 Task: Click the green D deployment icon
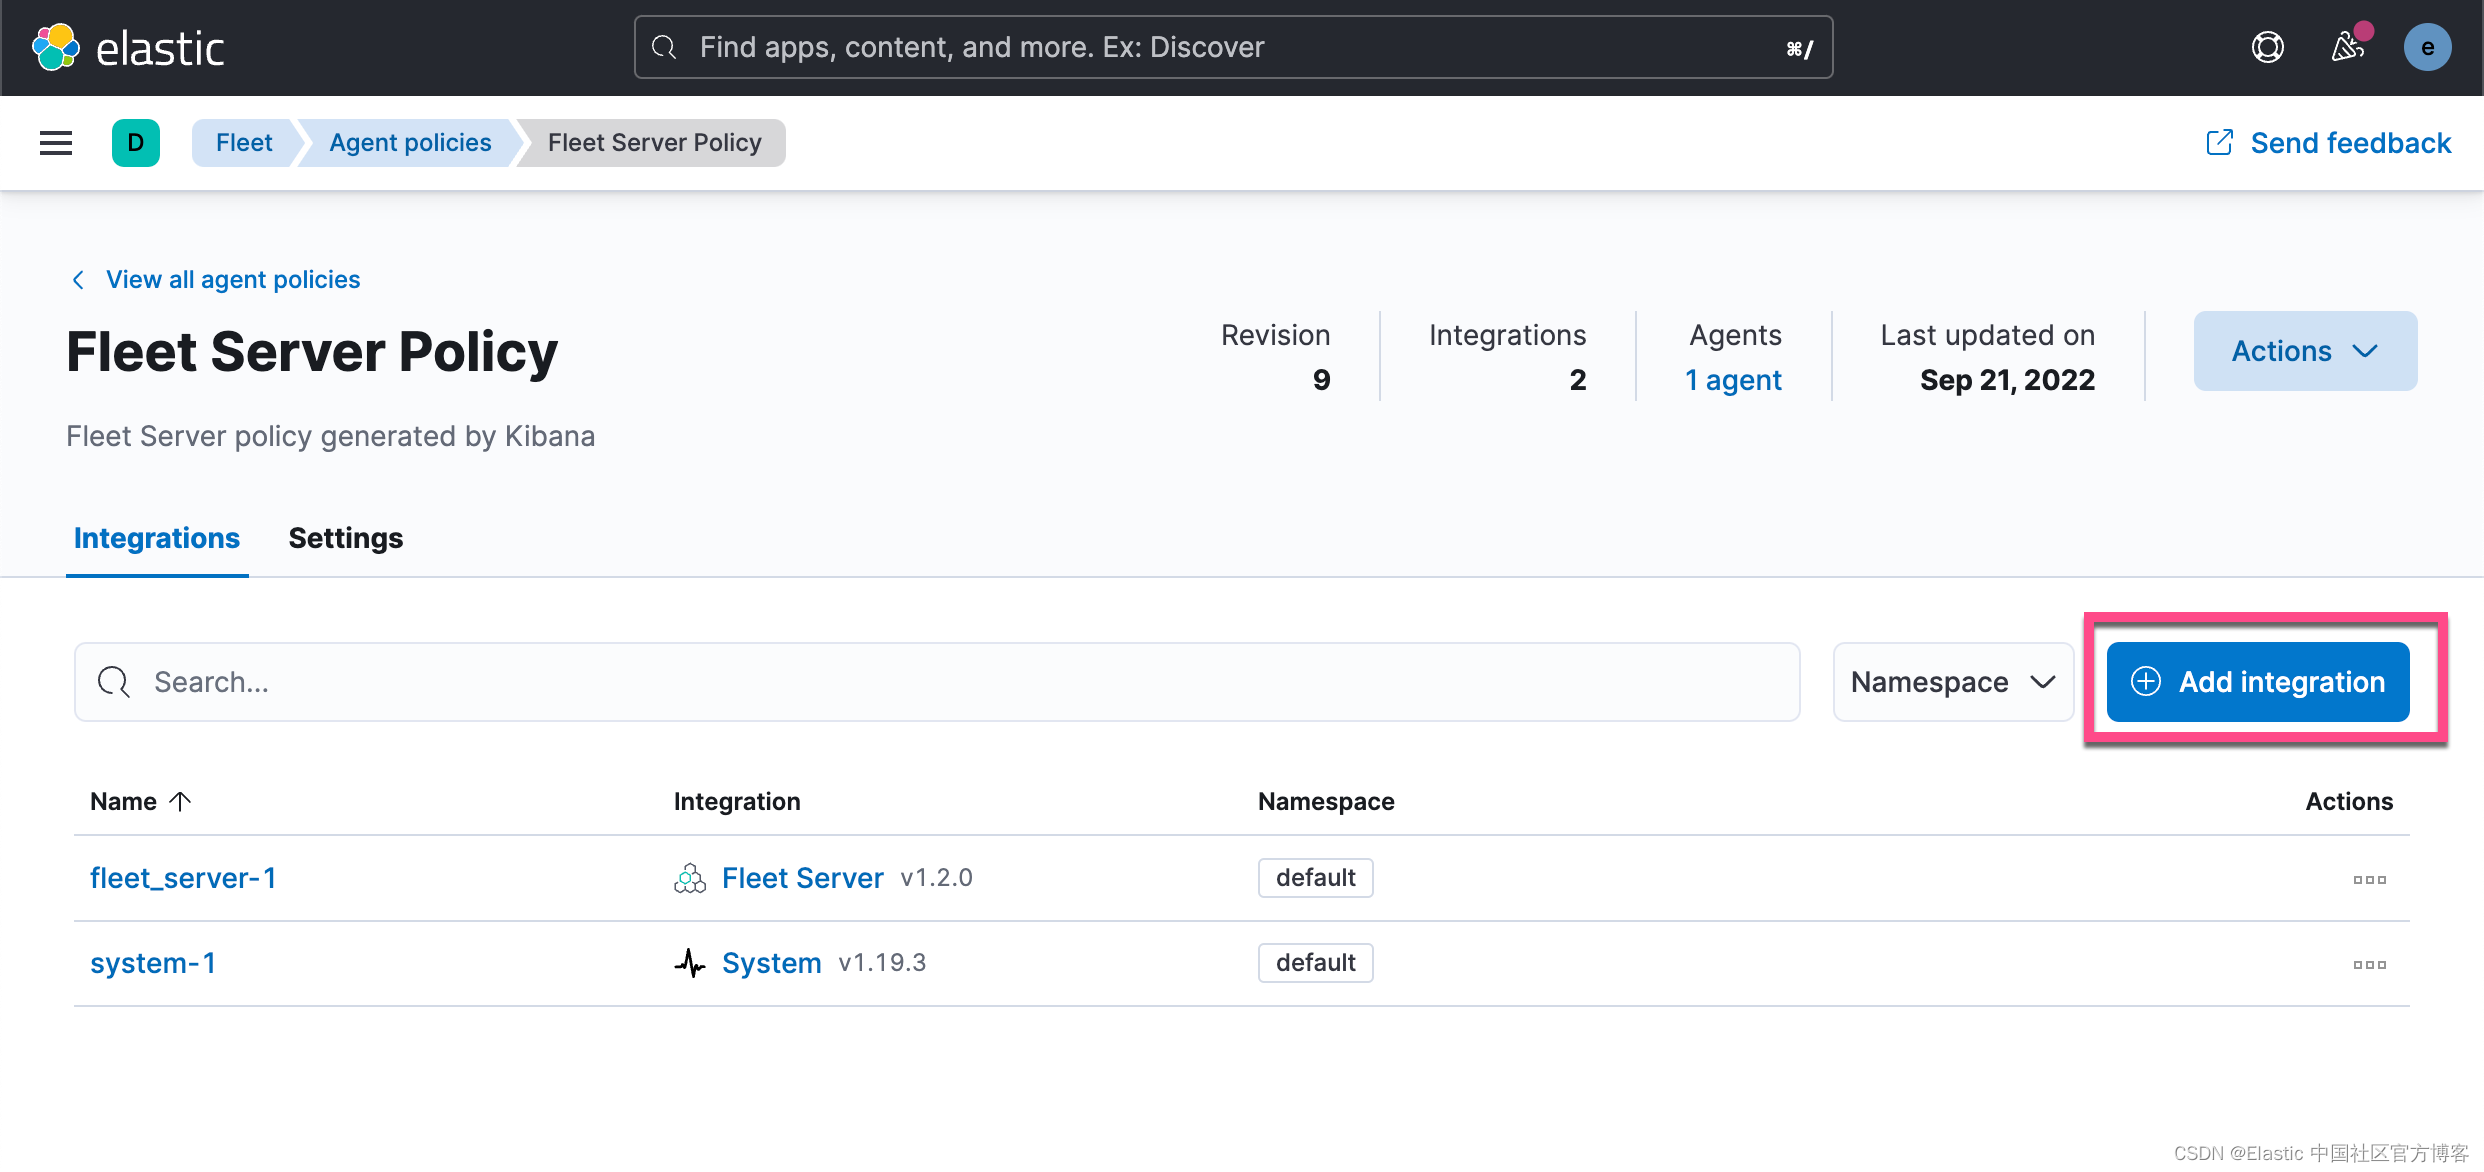pos(136,143)
